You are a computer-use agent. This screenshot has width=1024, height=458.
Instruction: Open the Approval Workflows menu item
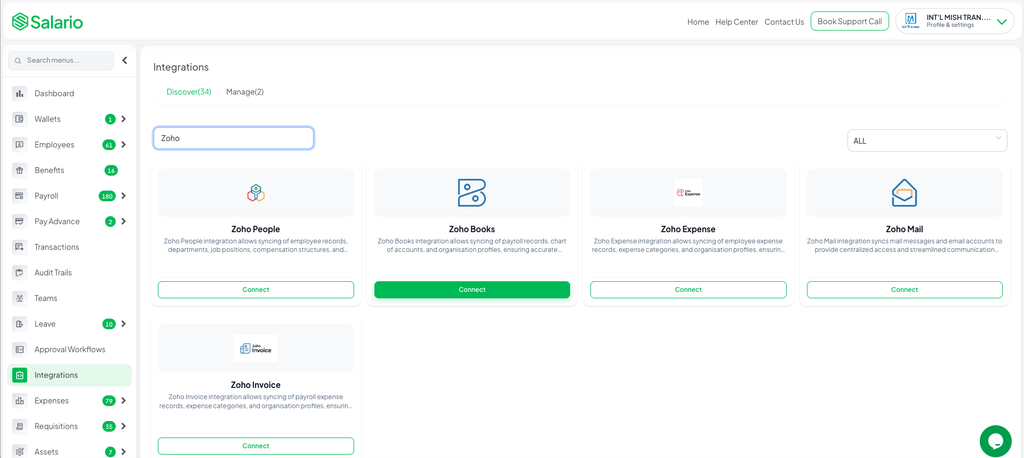point(69,350)
